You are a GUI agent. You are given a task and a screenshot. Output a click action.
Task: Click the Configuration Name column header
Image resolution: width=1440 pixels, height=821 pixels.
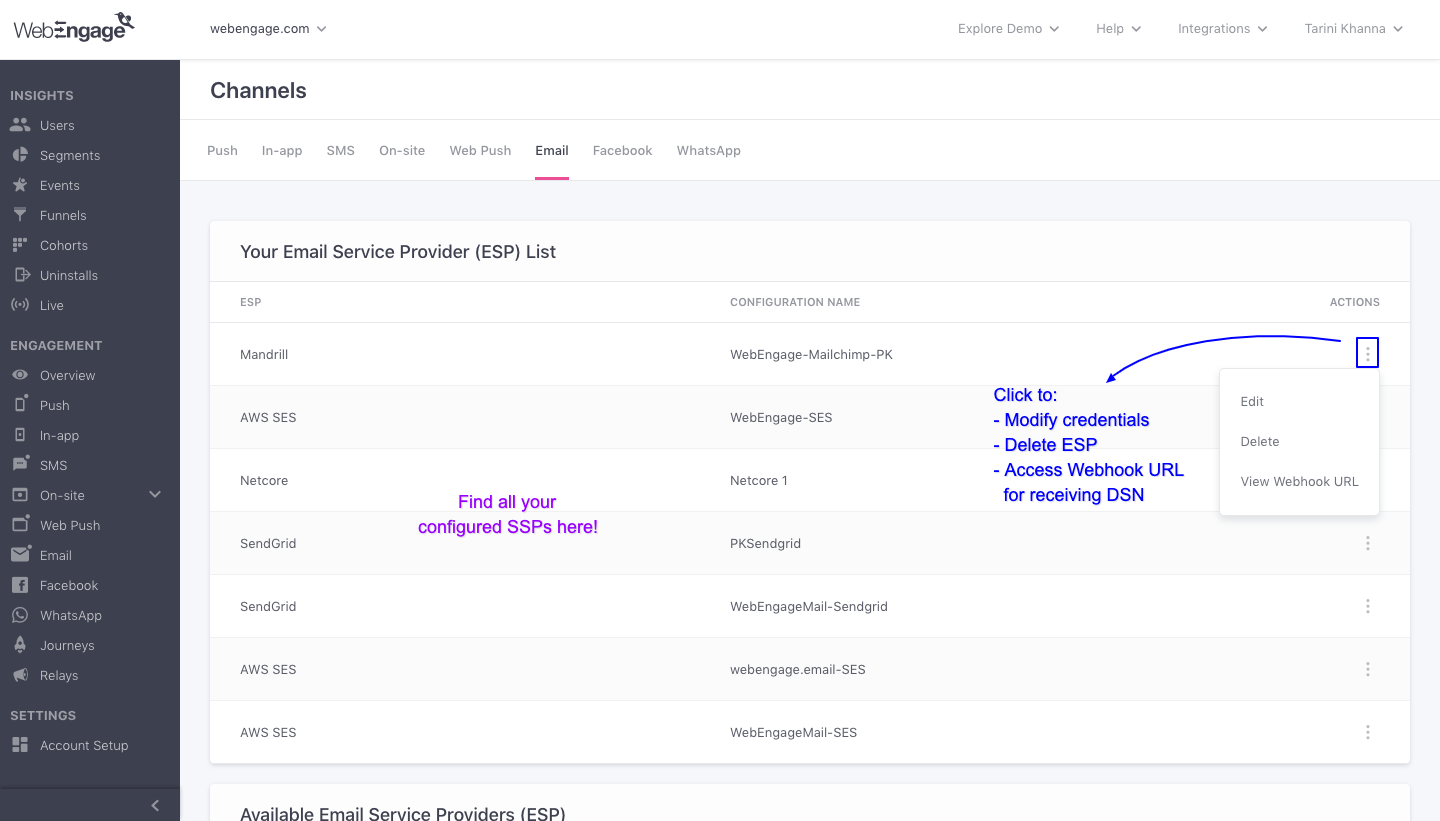click(795, 302)
